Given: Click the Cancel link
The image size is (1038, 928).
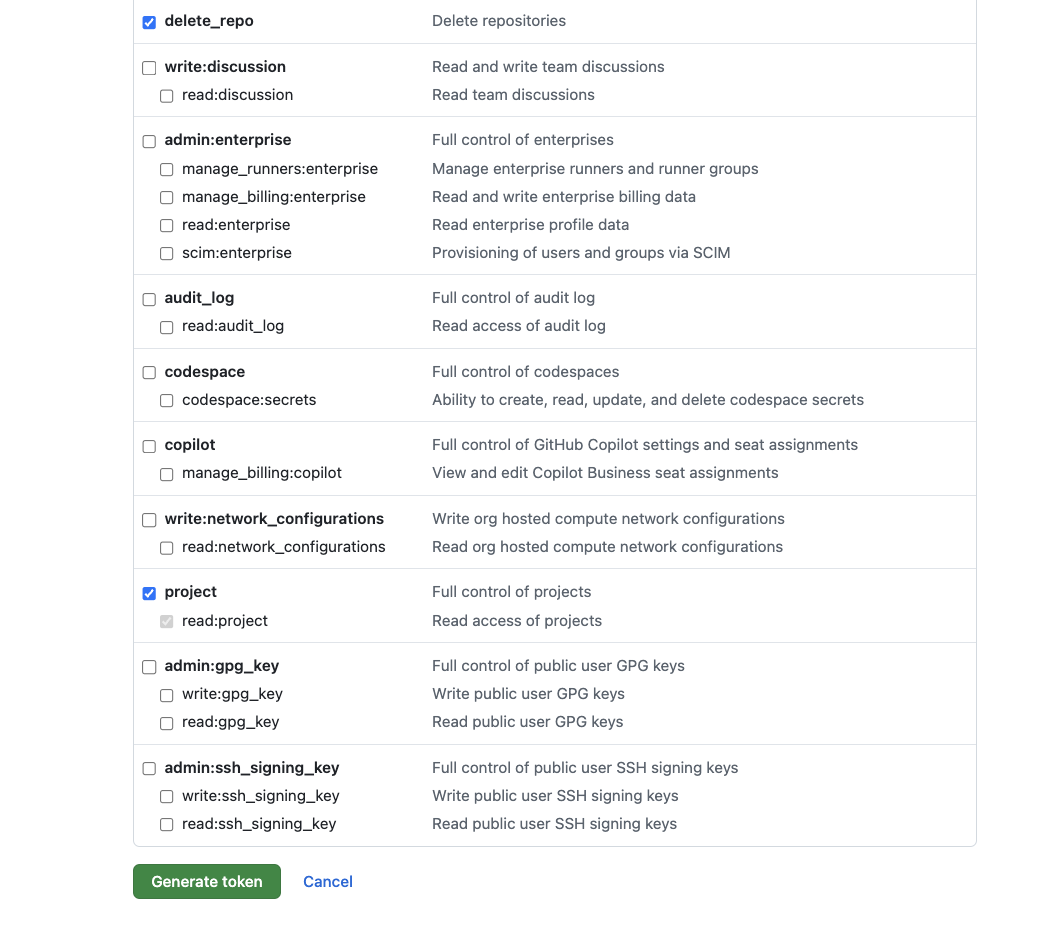Looking at the screenshot, I should (x=328, y=882).
